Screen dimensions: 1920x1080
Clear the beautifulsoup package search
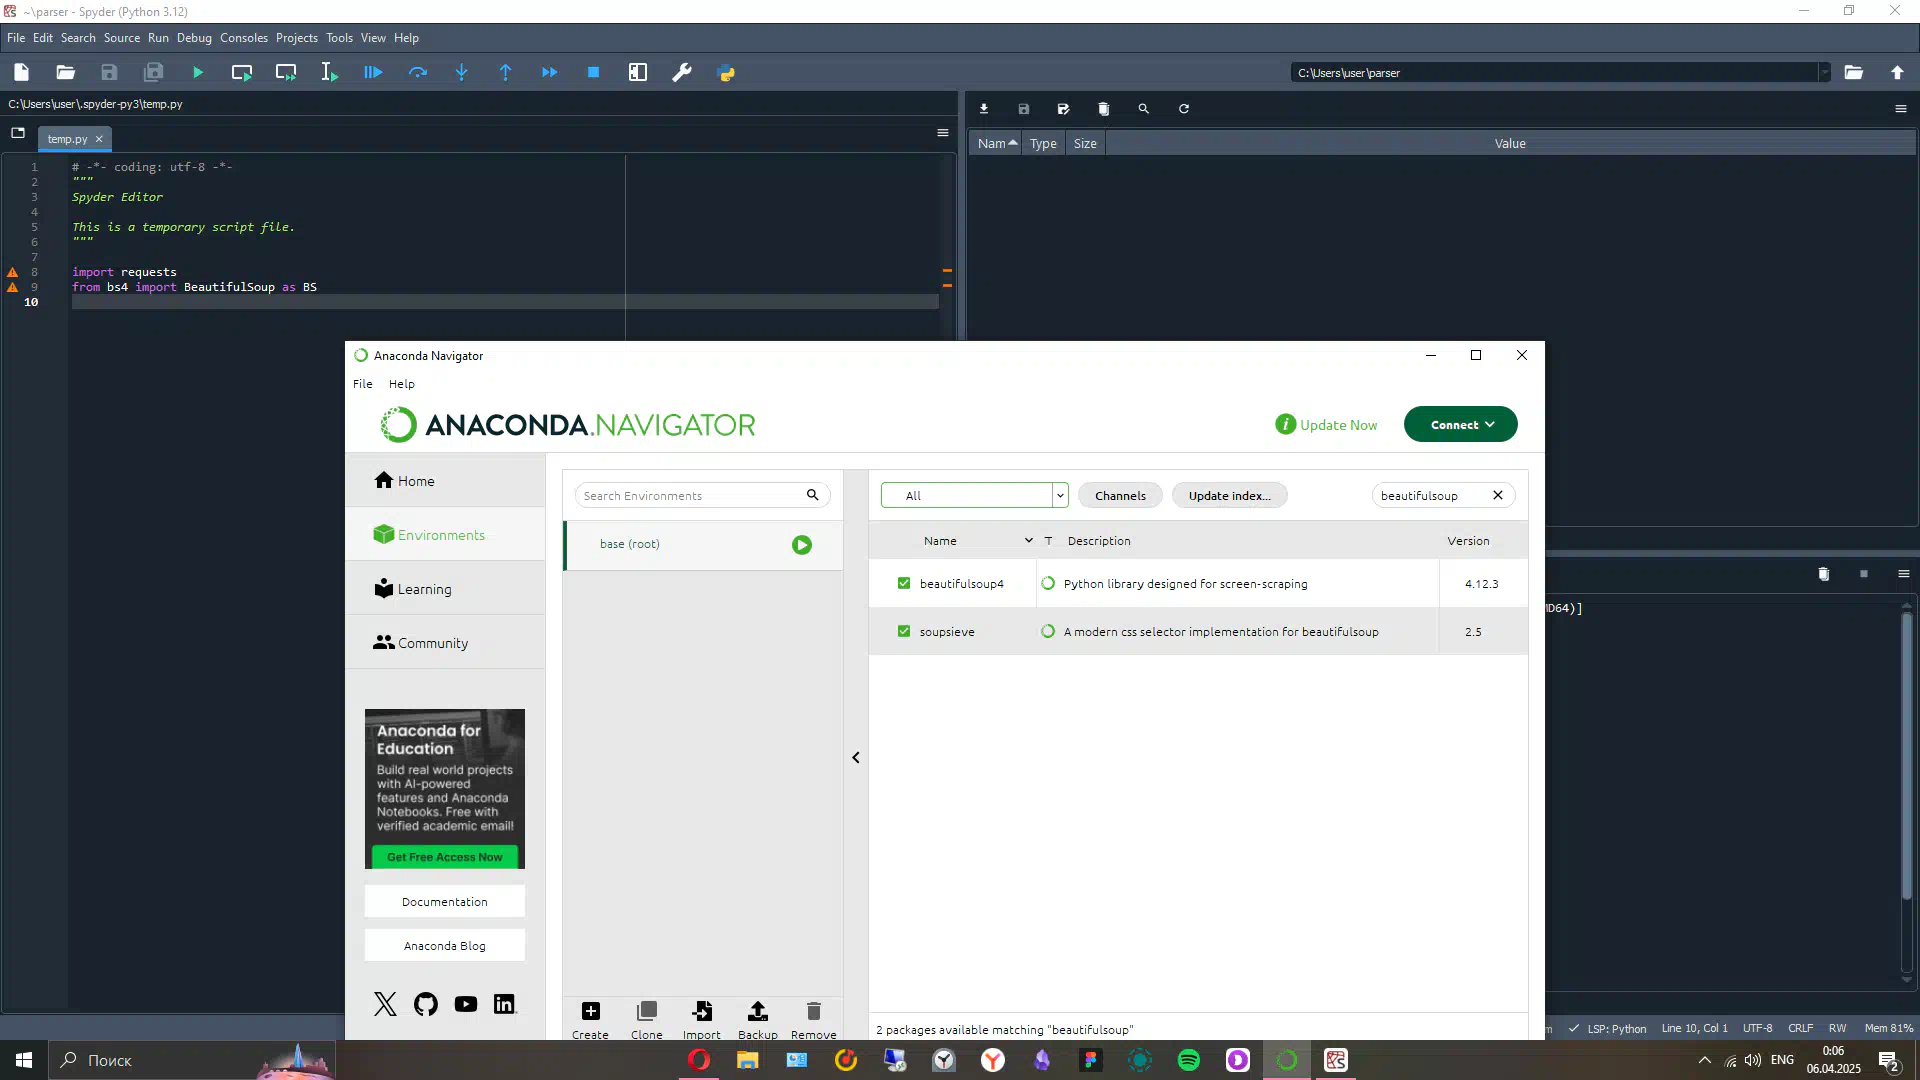[x=1498, y=495]
